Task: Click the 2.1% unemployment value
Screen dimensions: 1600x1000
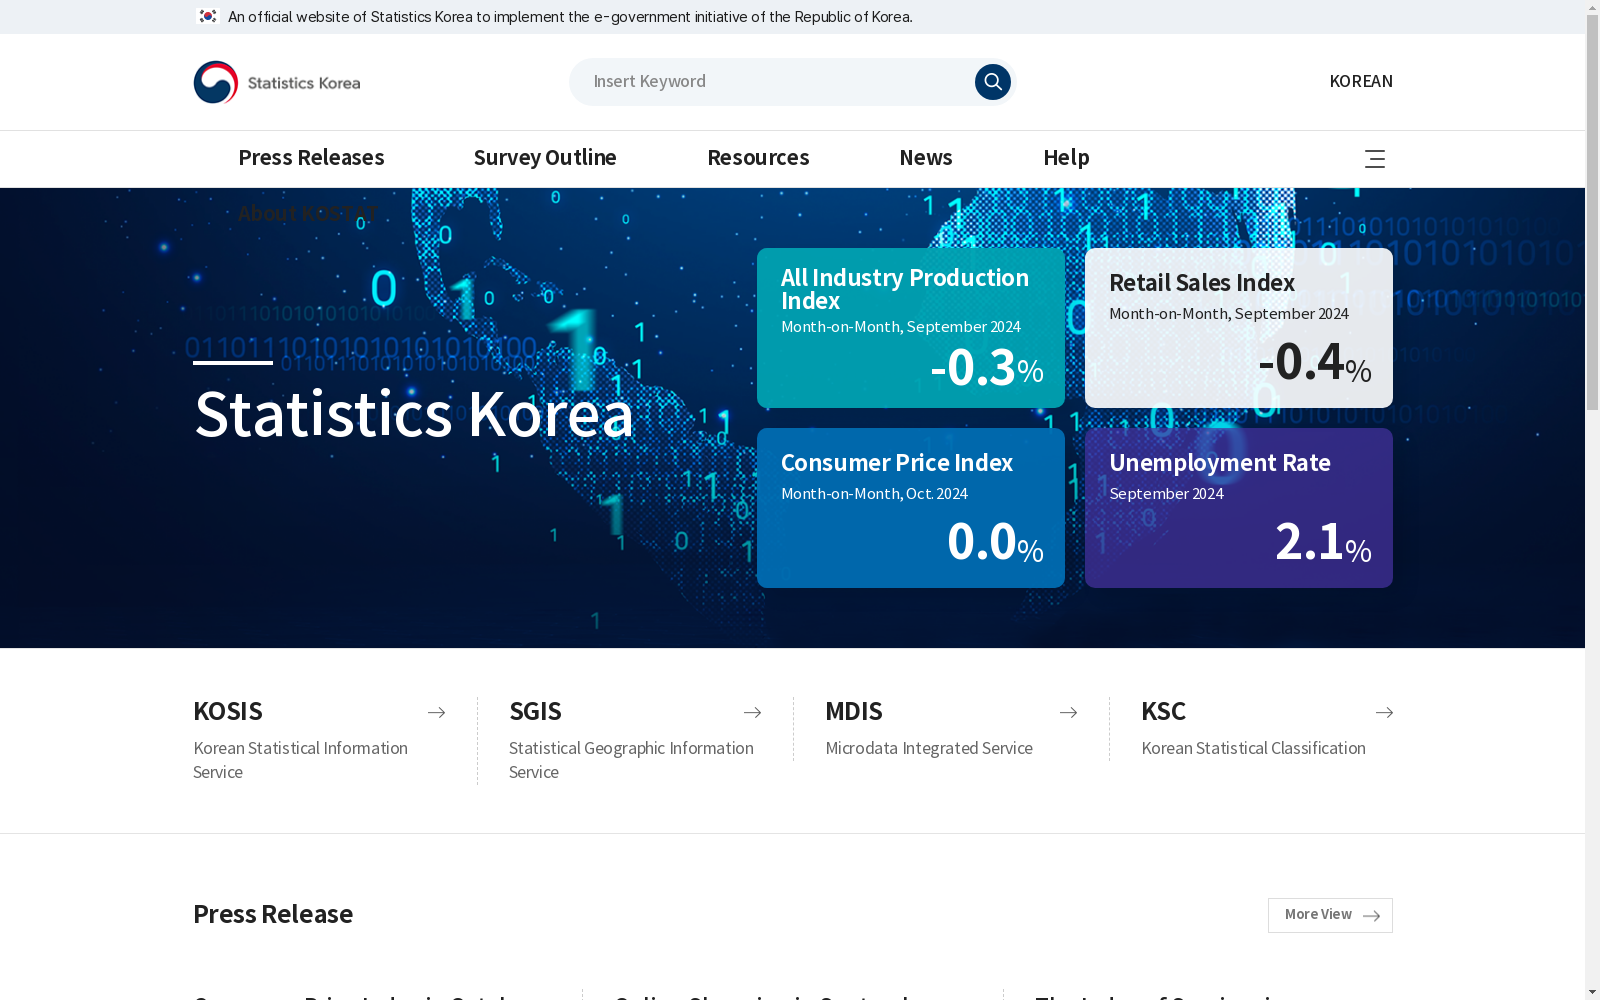Action: click(x=1323, y=542)
